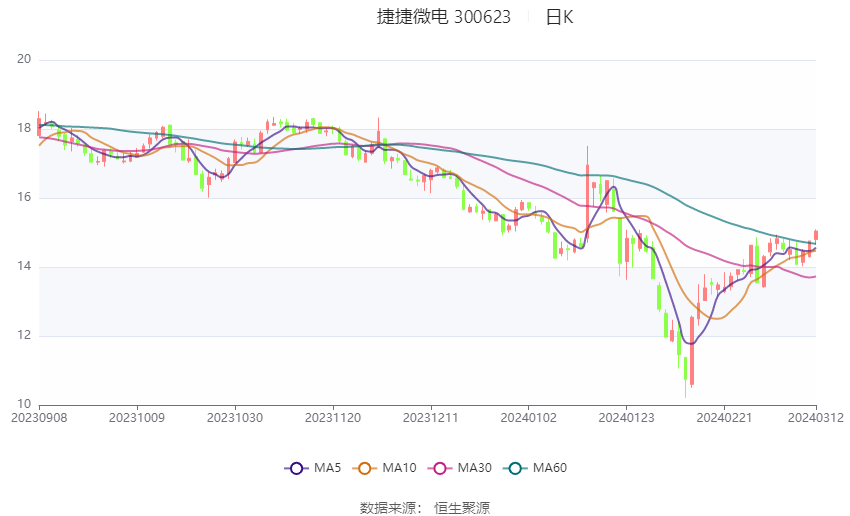
Task: Click the 20231009 date axis label
Action: click(x=137, y=418)
